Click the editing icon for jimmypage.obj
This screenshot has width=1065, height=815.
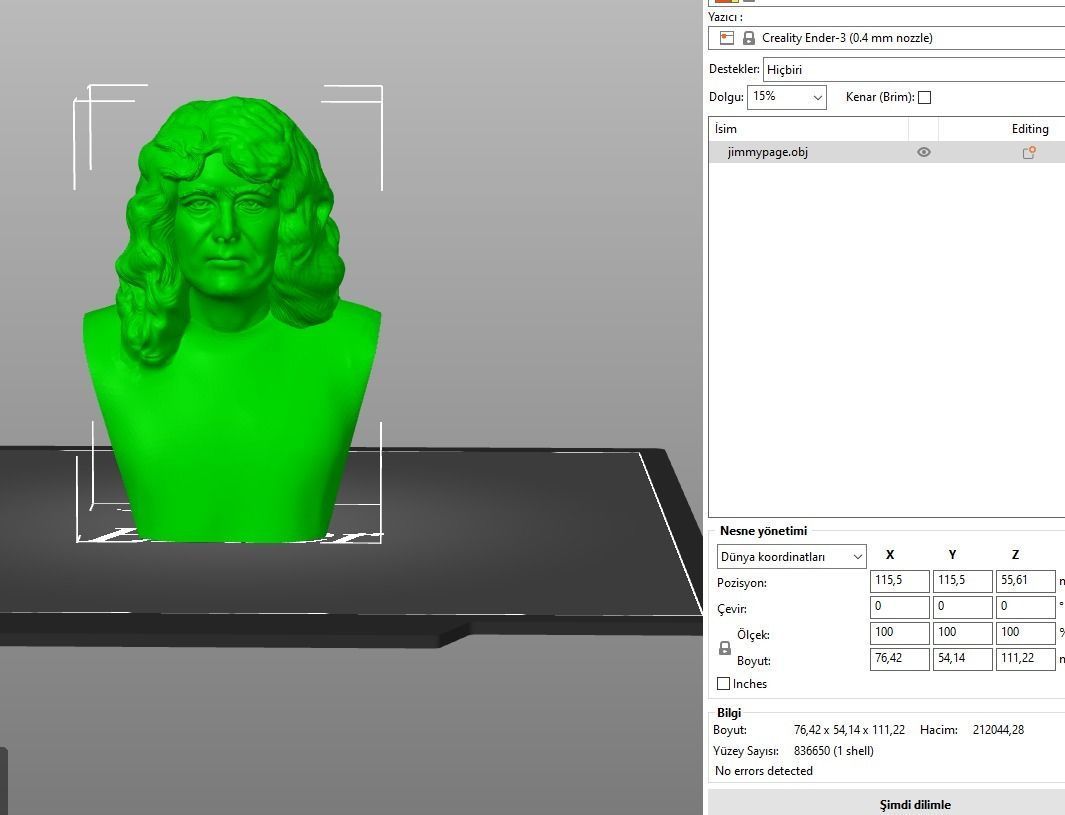[1029, 152]
